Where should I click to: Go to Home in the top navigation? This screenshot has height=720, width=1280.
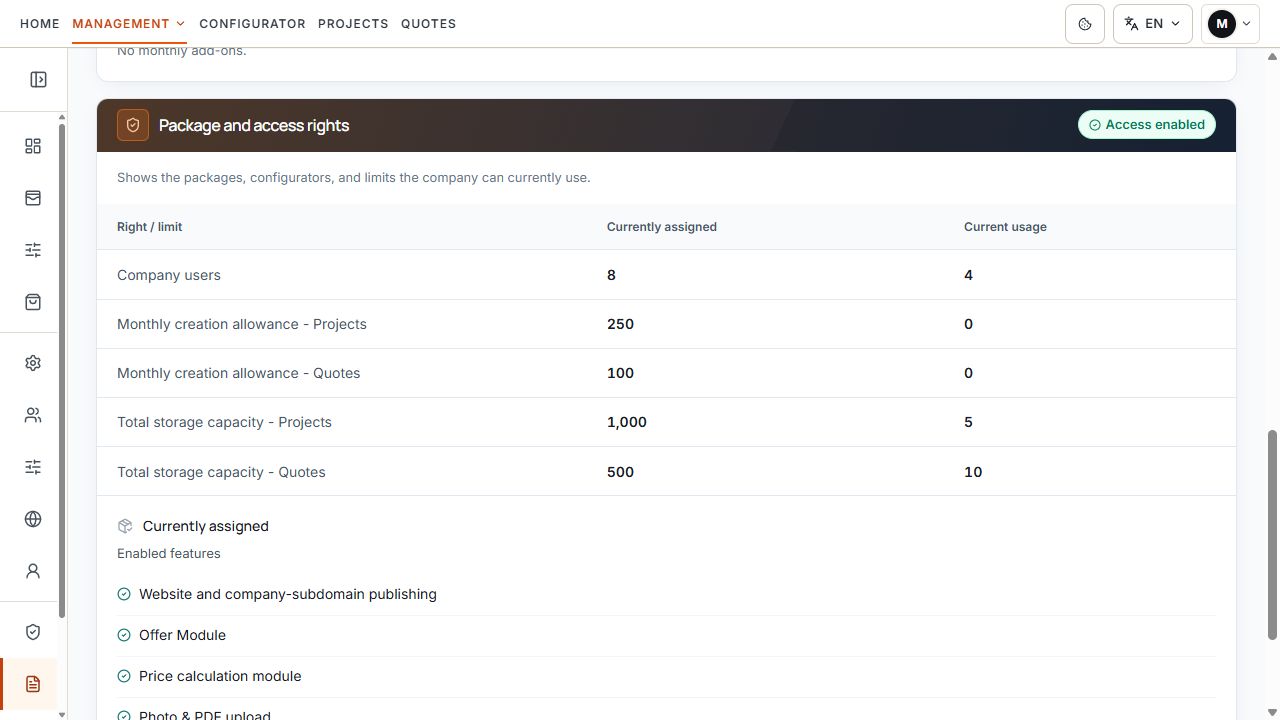coord(40,23)
